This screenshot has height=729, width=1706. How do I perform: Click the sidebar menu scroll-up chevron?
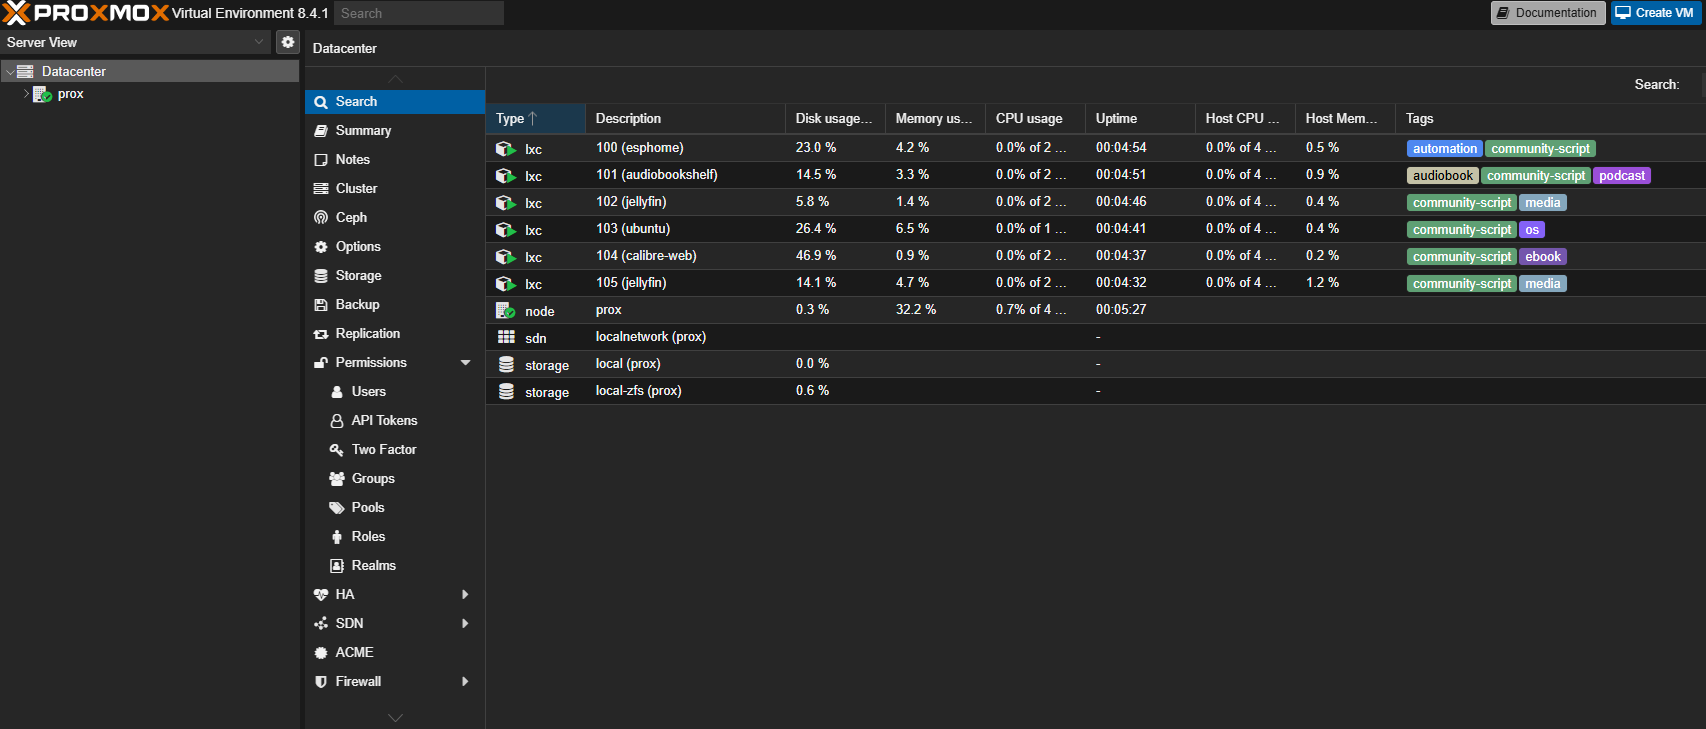[395, 79]
